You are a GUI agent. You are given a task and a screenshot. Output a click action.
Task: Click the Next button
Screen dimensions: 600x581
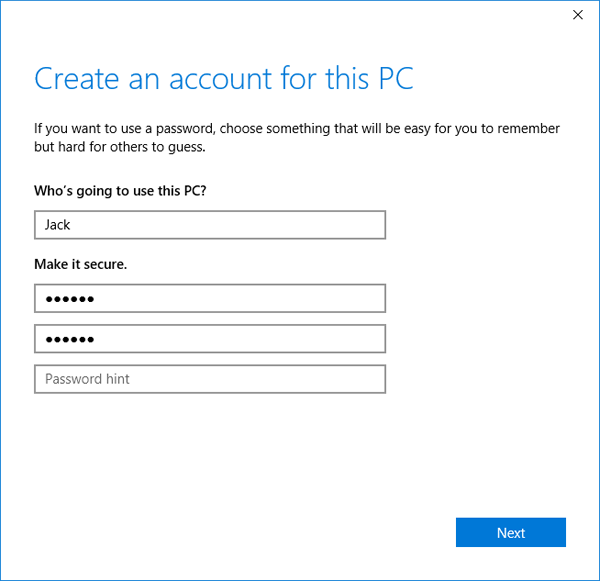[x=510, y=533]
